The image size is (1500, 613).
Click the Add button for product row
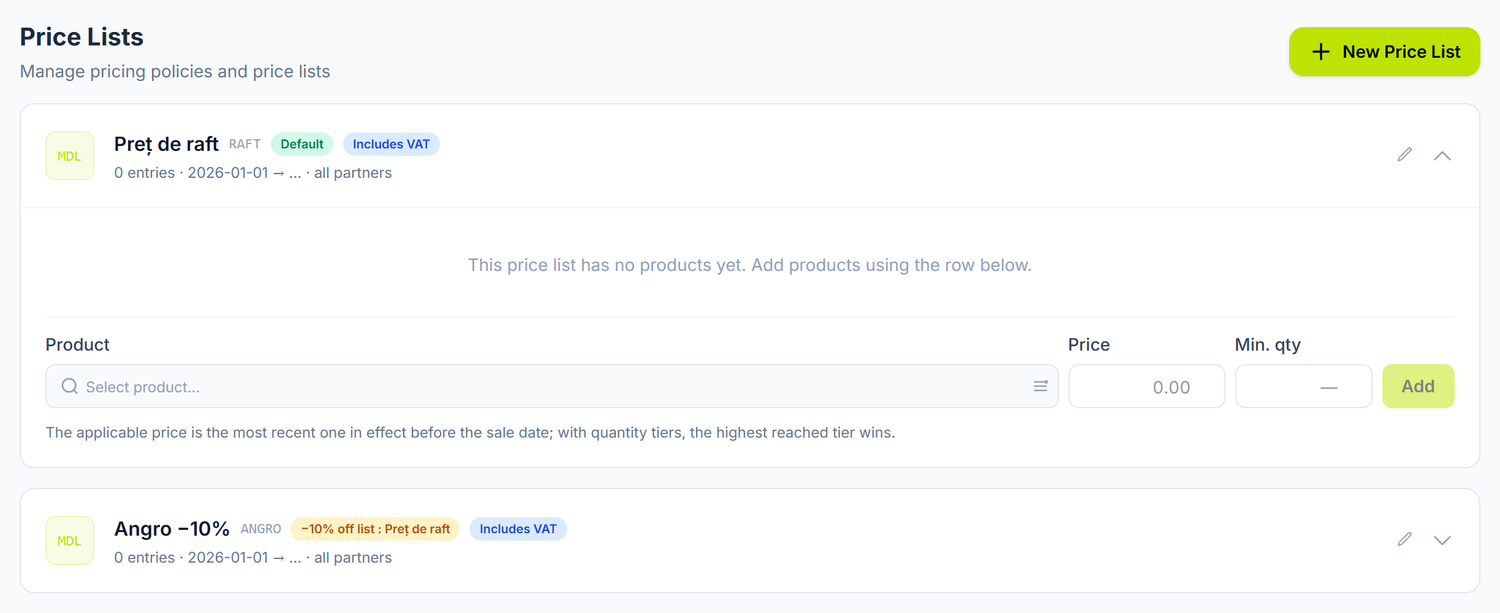point(1418,386)
